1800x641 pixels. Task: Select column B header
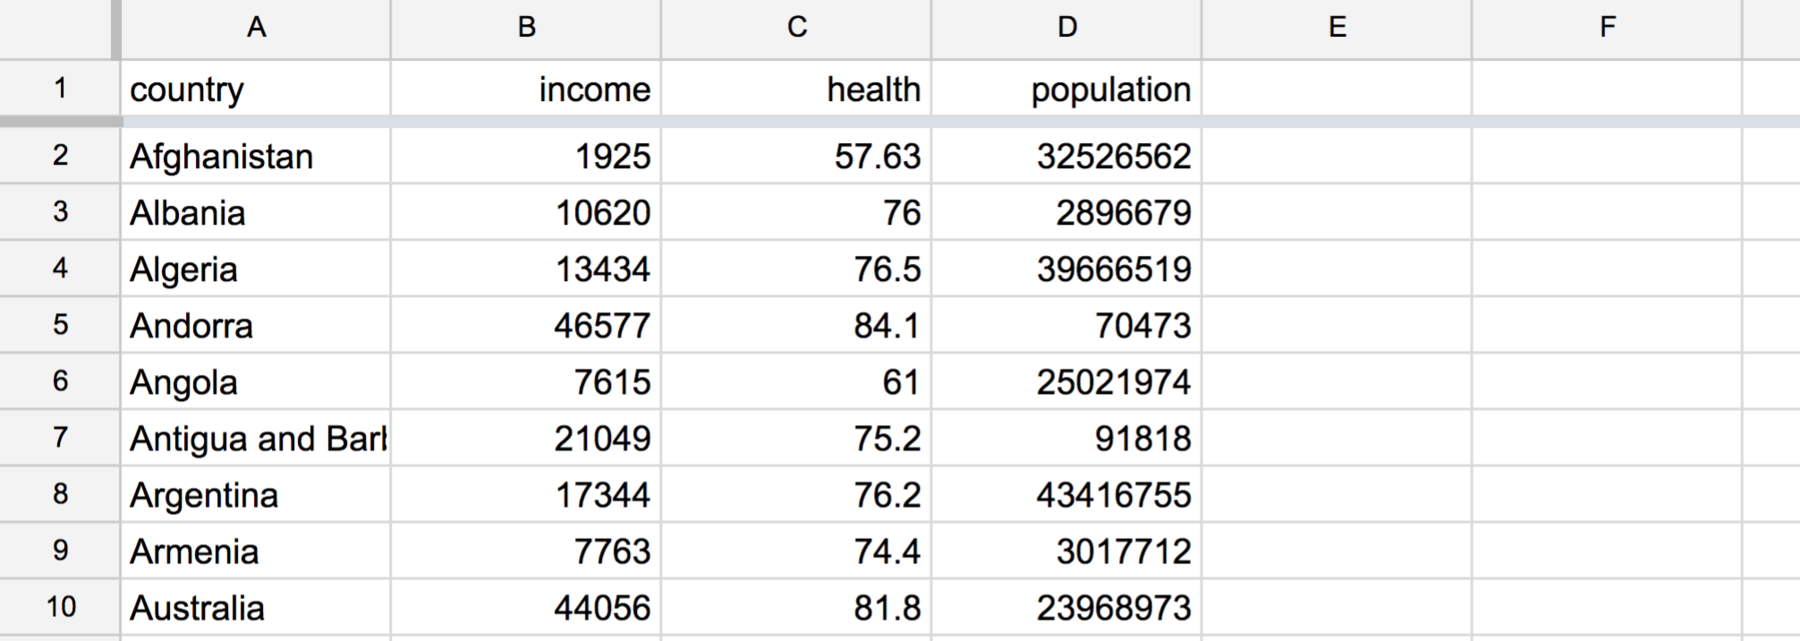point(526,28)
